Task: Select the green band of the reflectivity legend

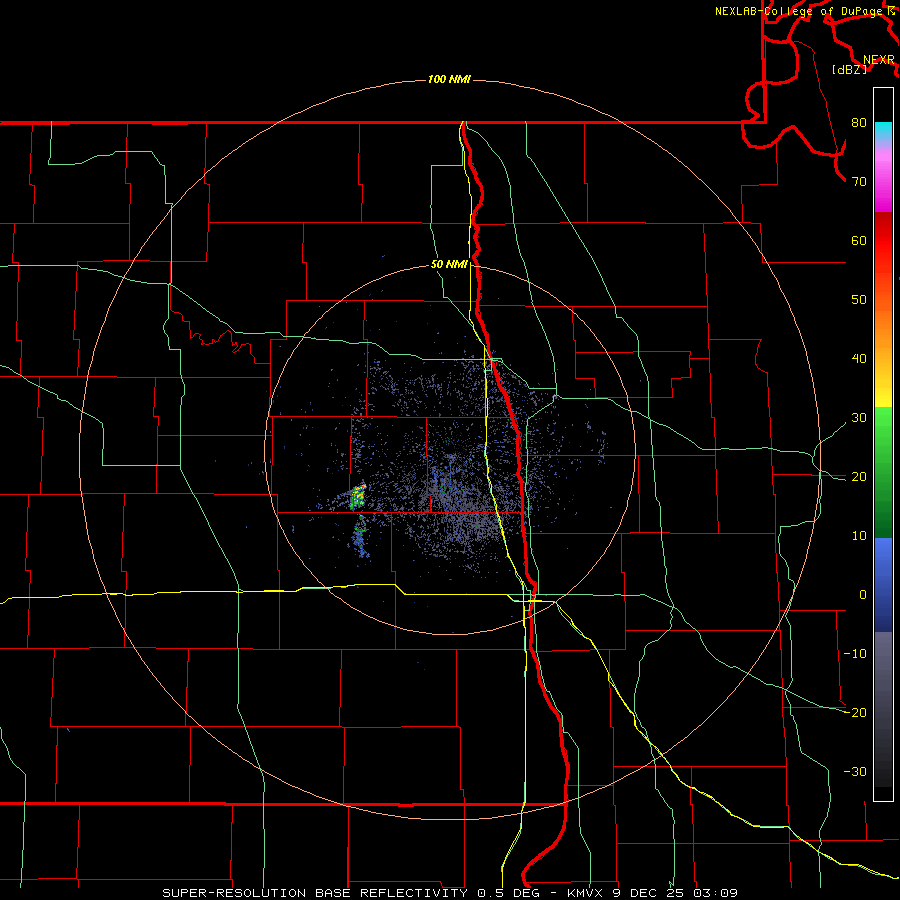Action: [x=883, y=472]
